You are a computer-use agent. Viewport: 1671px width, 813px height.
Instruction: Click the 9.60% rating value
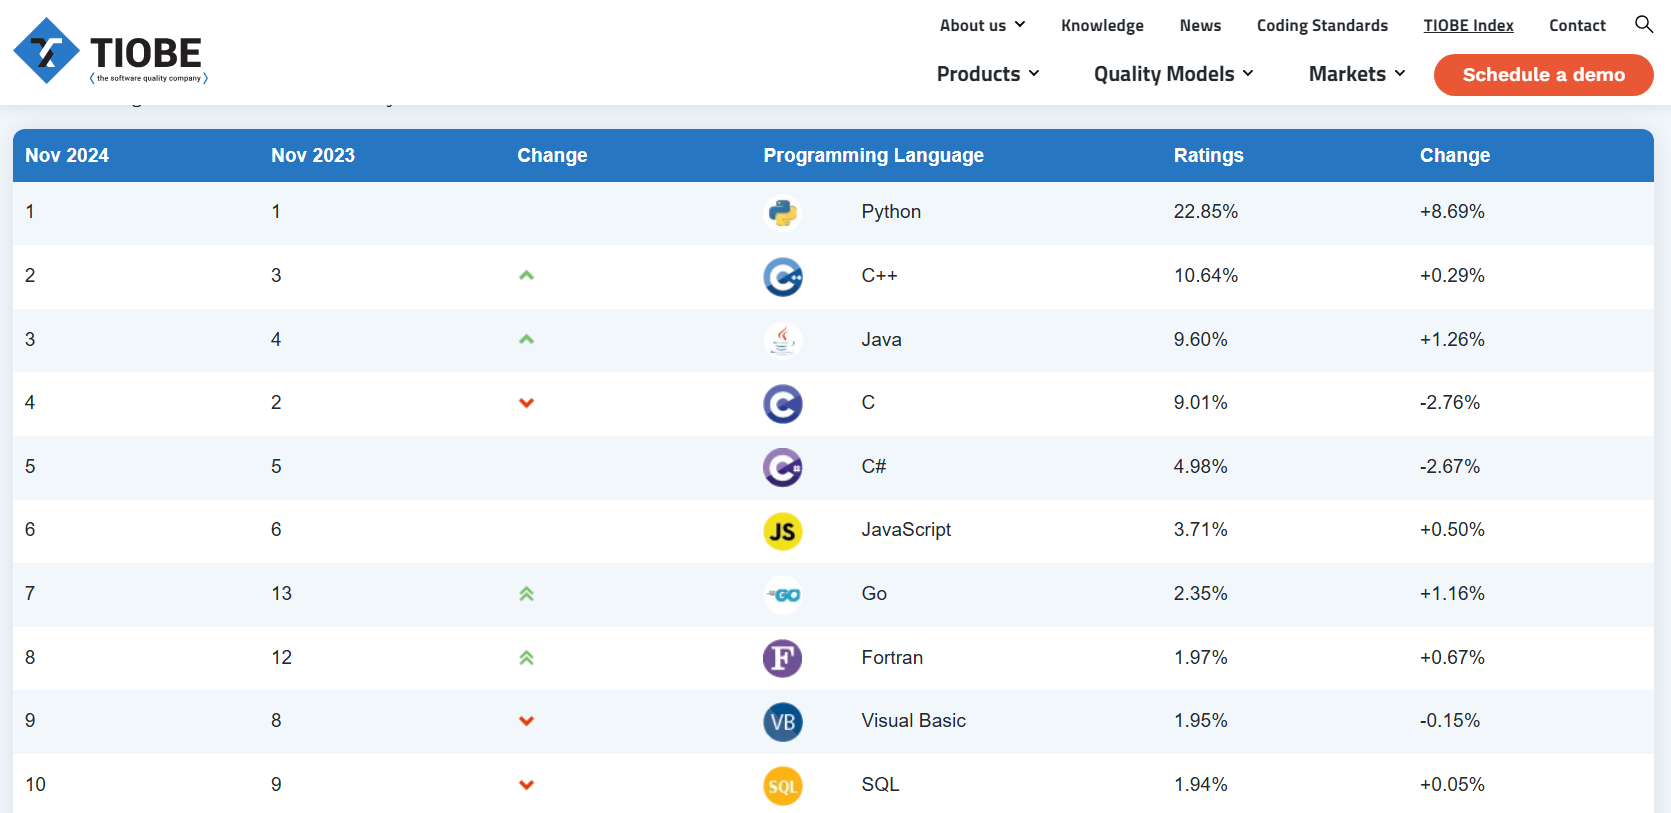1200,339
